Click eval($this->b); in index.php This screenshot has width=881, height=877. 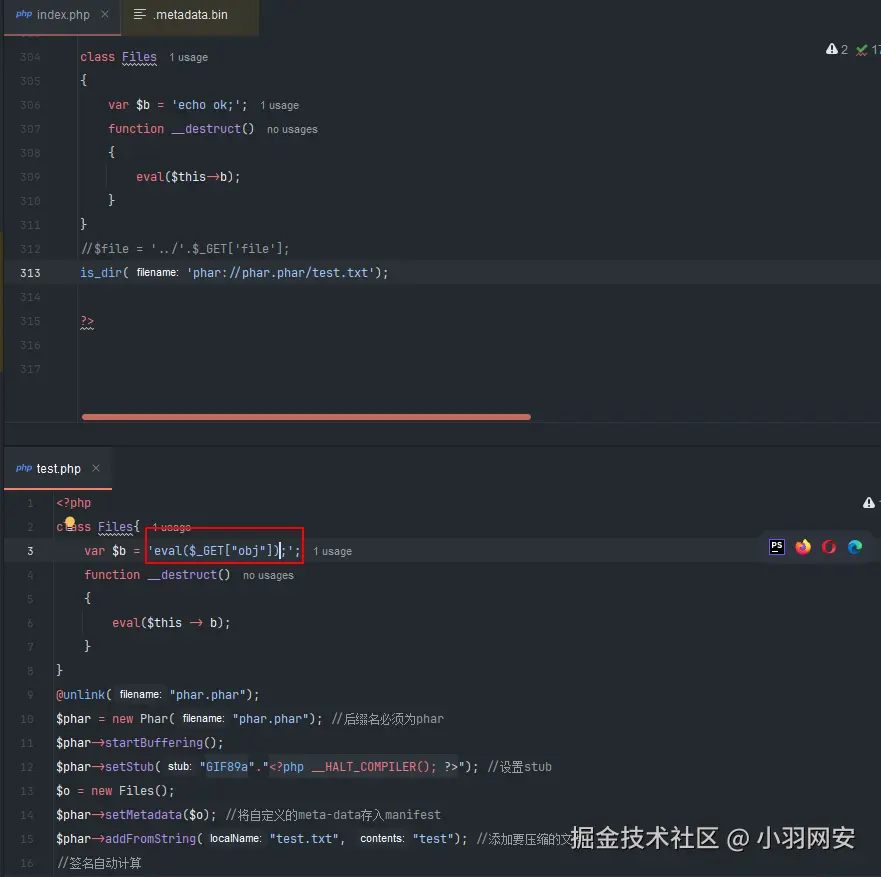[x=188, y=176]
